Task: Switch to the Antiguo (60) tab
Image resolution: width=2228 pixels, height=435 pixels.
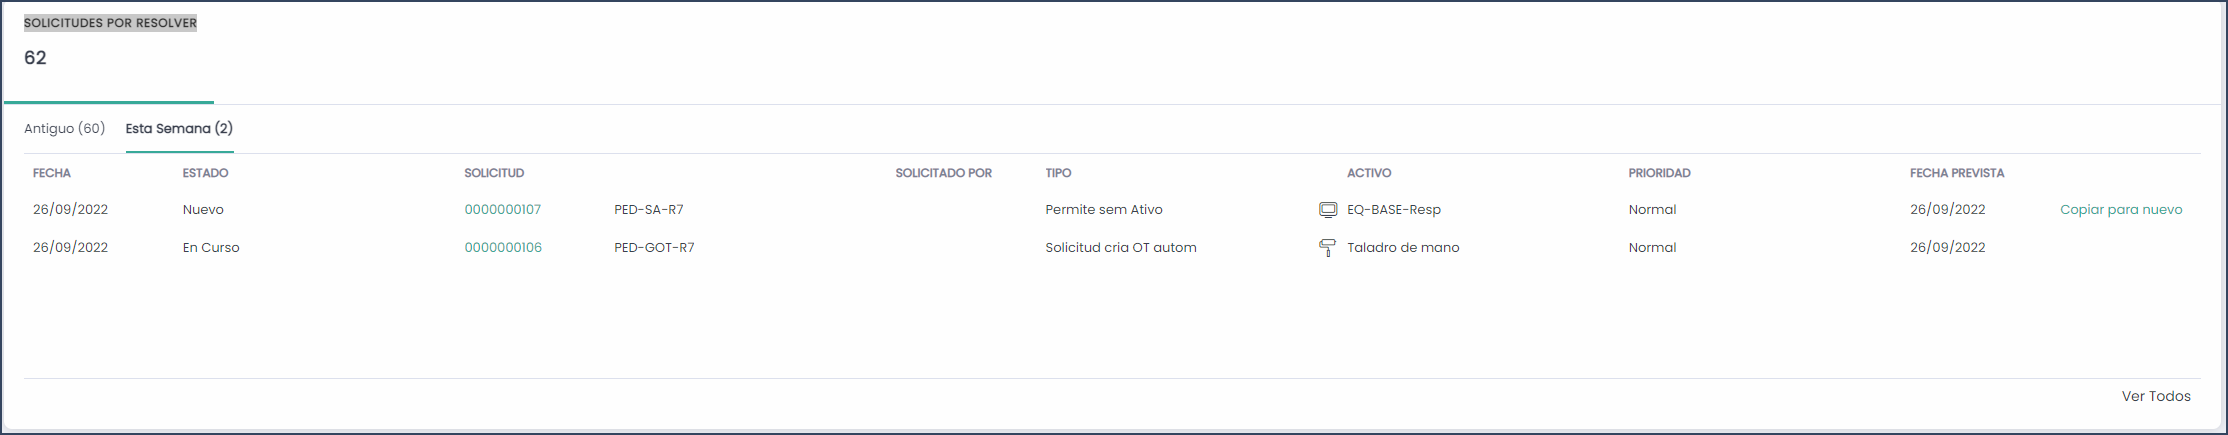Action: click(64, 128)
